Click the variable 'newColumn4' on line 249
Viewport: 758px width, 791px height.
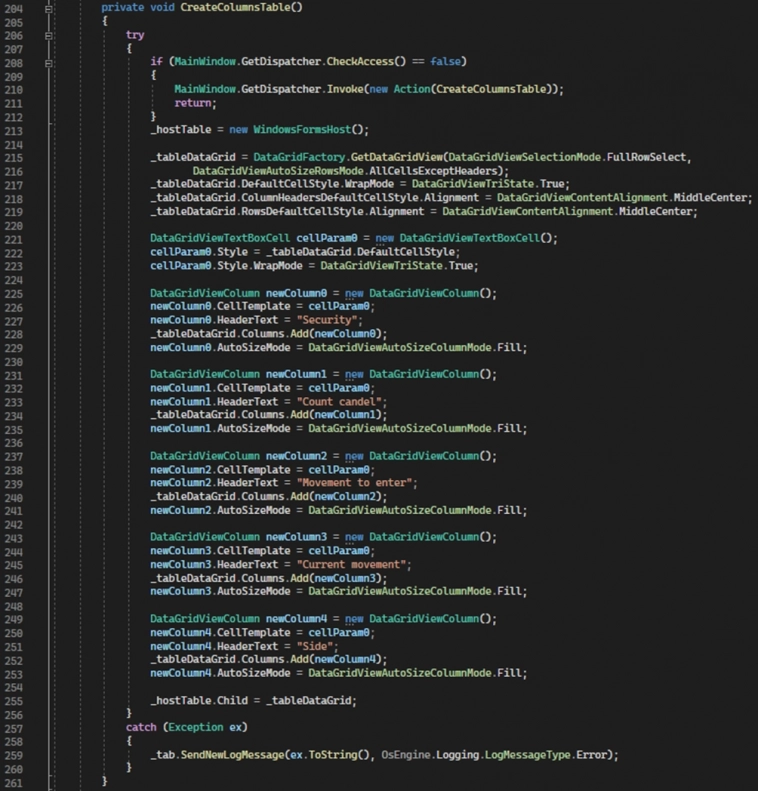[296, 619]
